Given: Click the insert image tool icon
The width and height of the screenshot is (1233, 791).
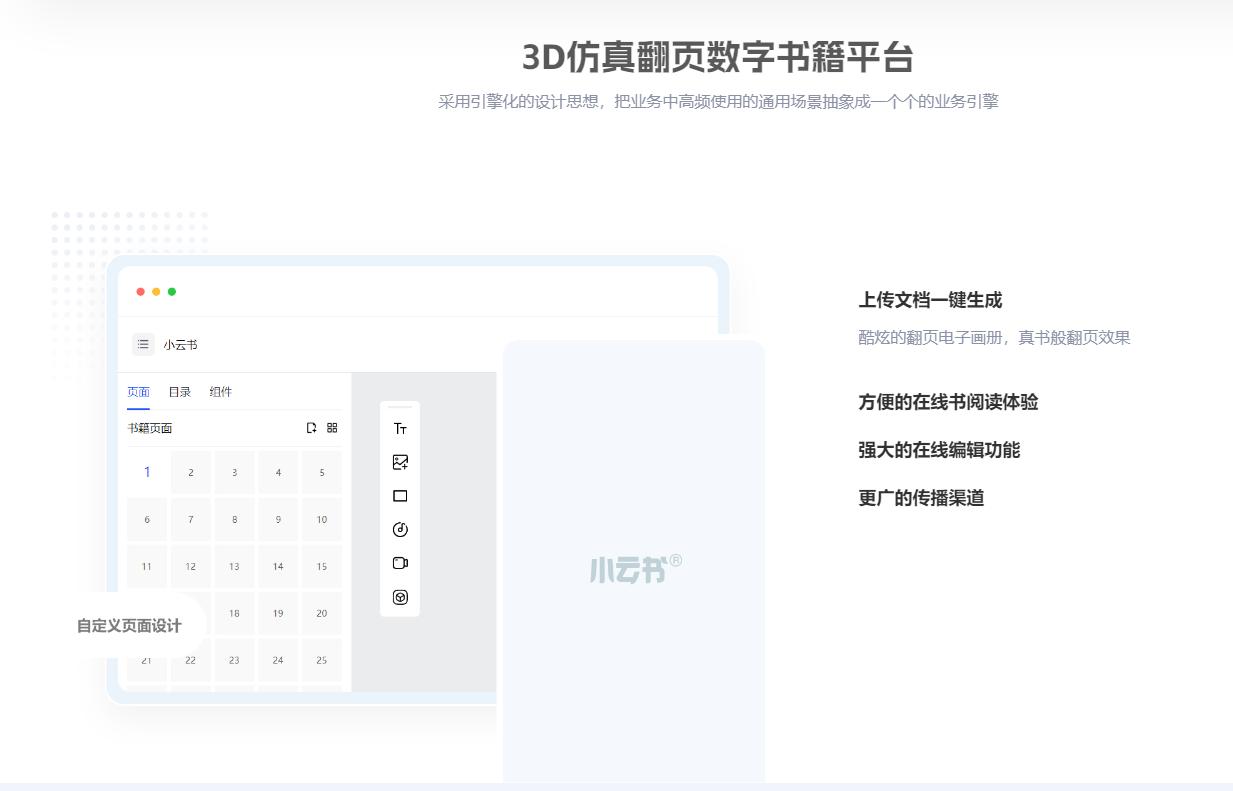Looking at the screenshot, I should [400, 462].
